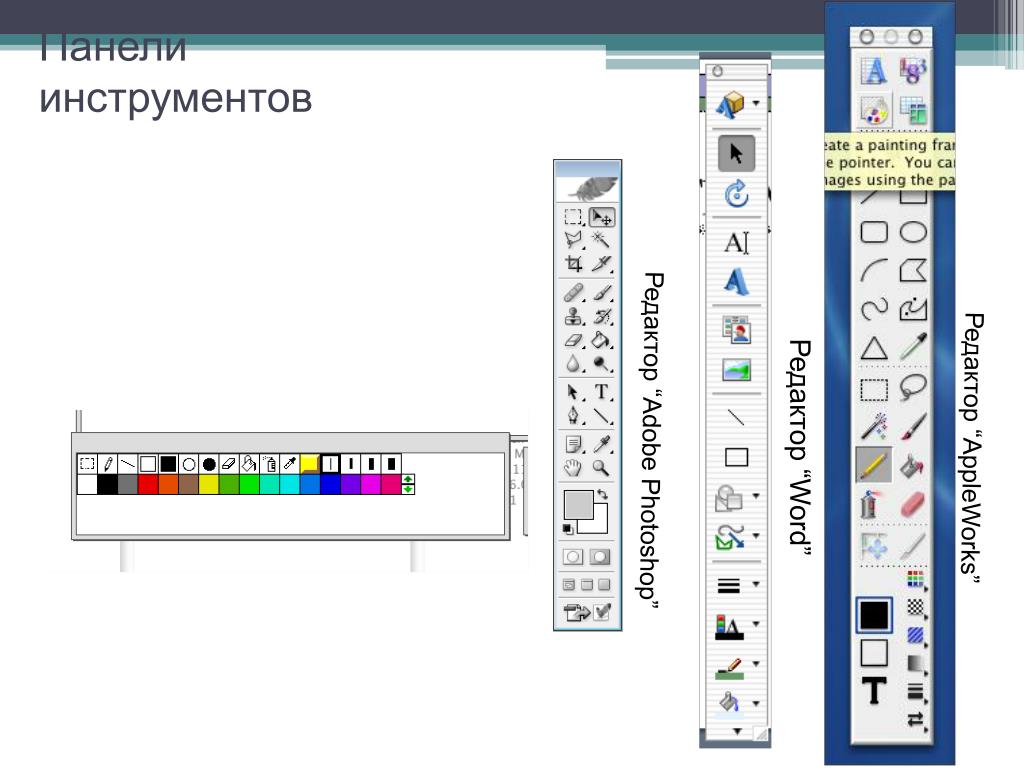
Task: Toggle quick mask mode in Photoshop toolbar
Action: (x=600, y=556)
